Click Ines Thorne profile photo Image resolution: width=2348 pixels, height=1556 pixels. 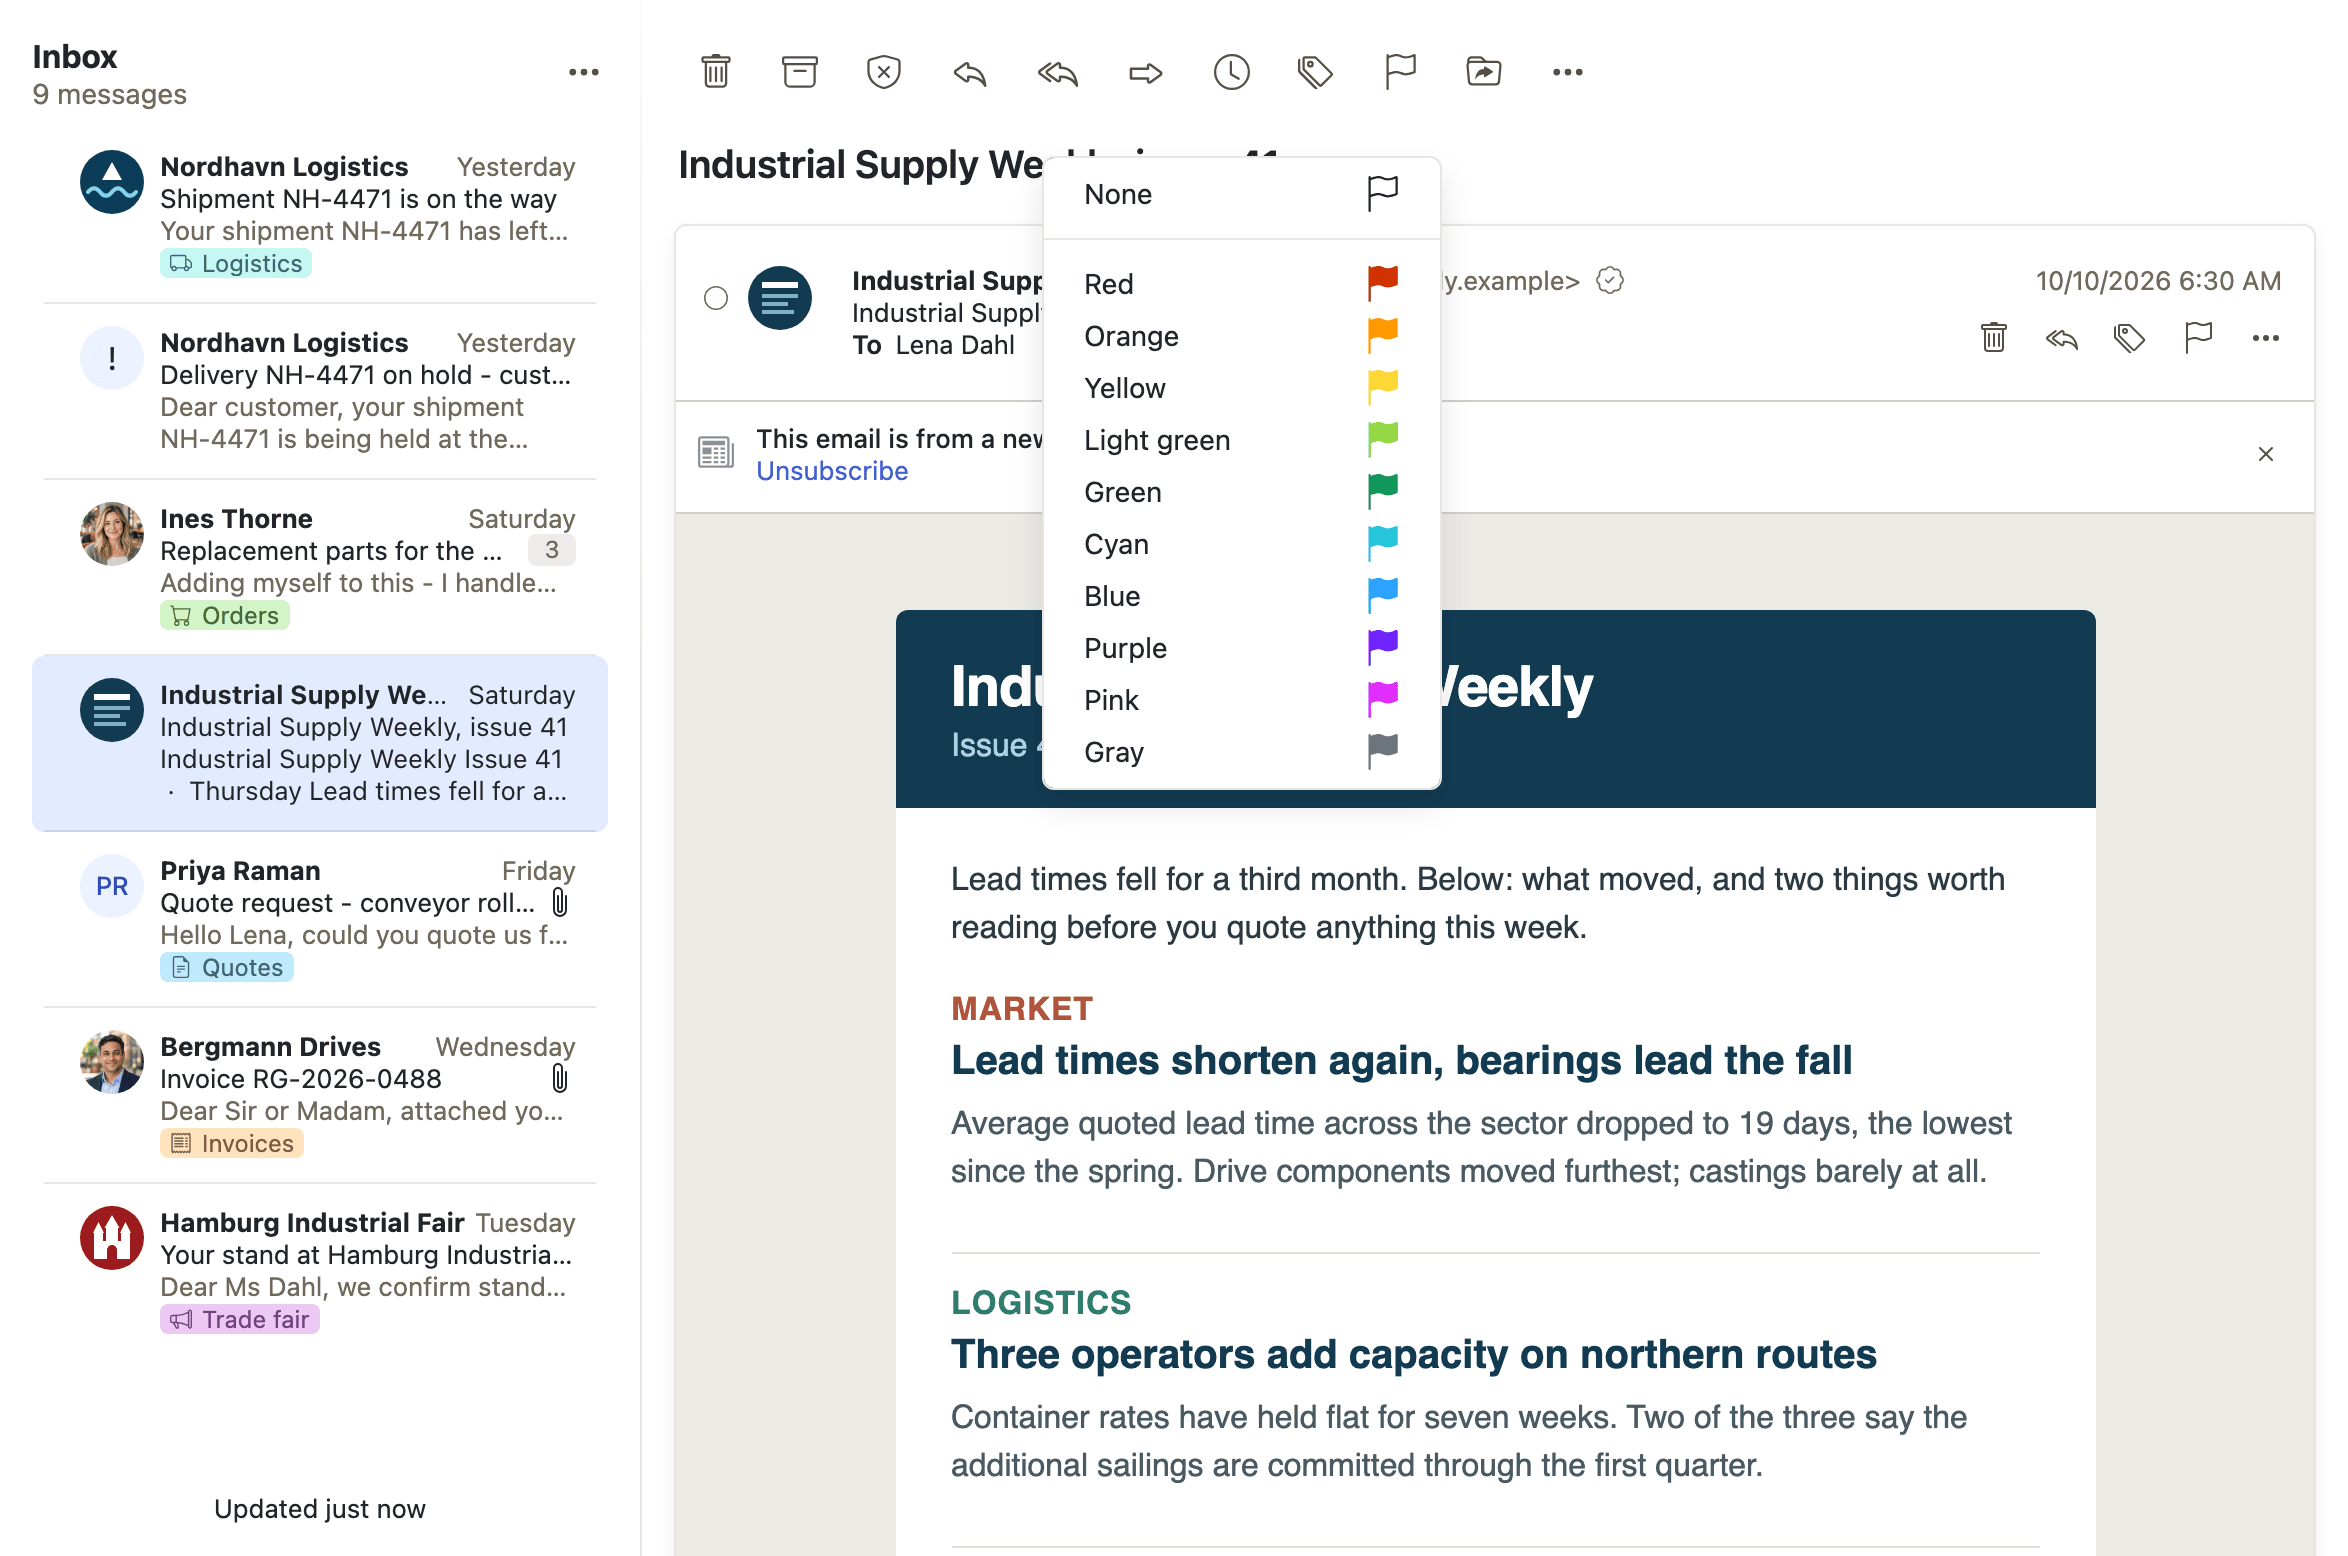click(x=112, y=534)
